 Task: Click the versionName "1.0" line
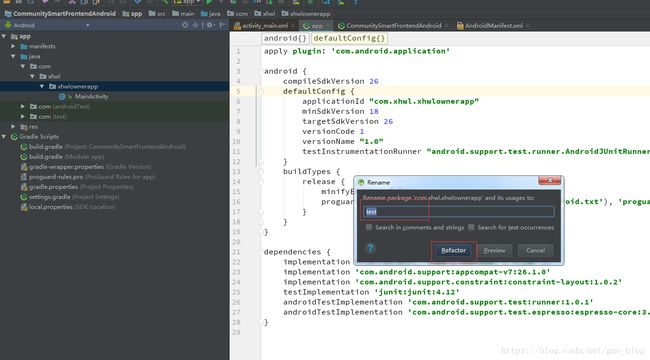(x=342, y=141)
